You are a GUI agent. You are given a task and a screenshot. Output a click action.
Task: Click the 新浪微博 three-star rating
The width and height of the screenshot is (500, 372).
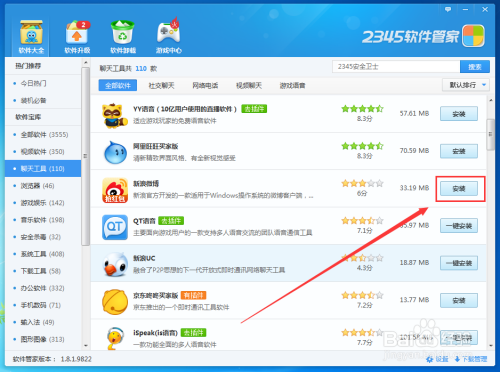pos(362,183)
